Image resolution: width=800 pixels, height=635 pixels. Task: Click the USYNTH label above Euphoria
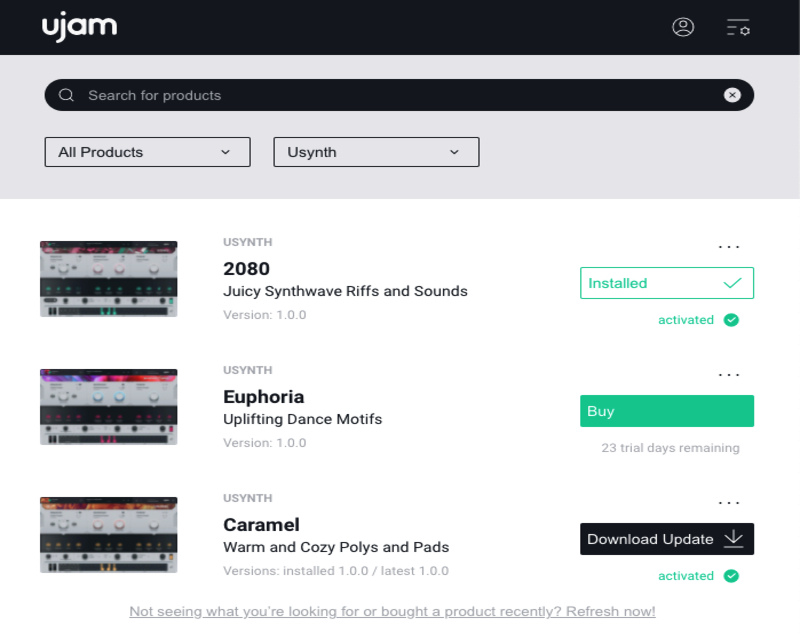coord(247,370)
